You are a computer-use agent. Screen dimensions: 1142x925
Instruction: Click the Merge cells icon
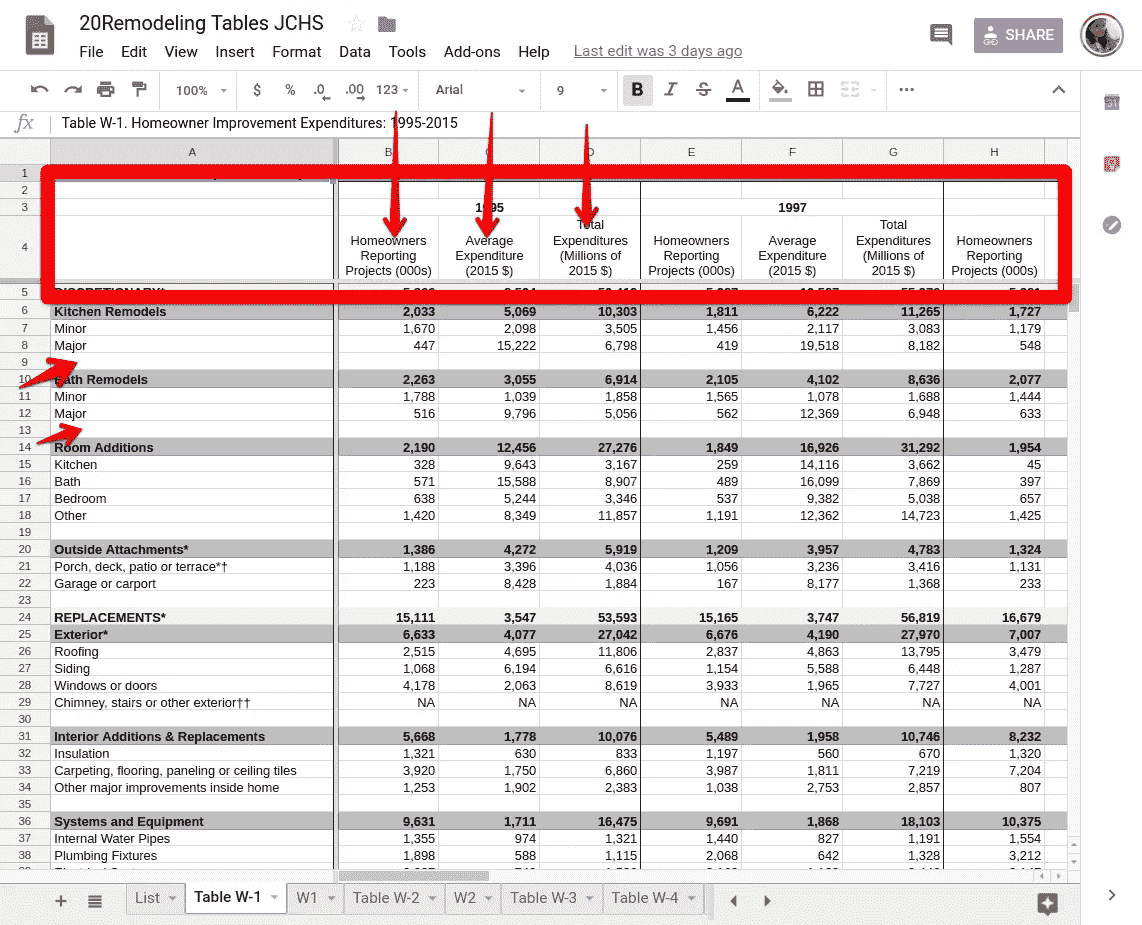[x=849, y=90]
